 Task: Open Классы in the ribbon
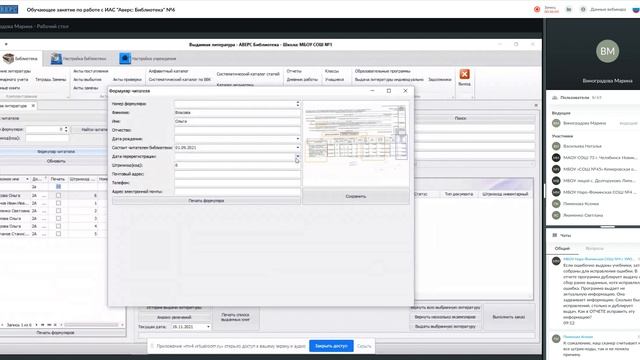(x=332, y=71)
